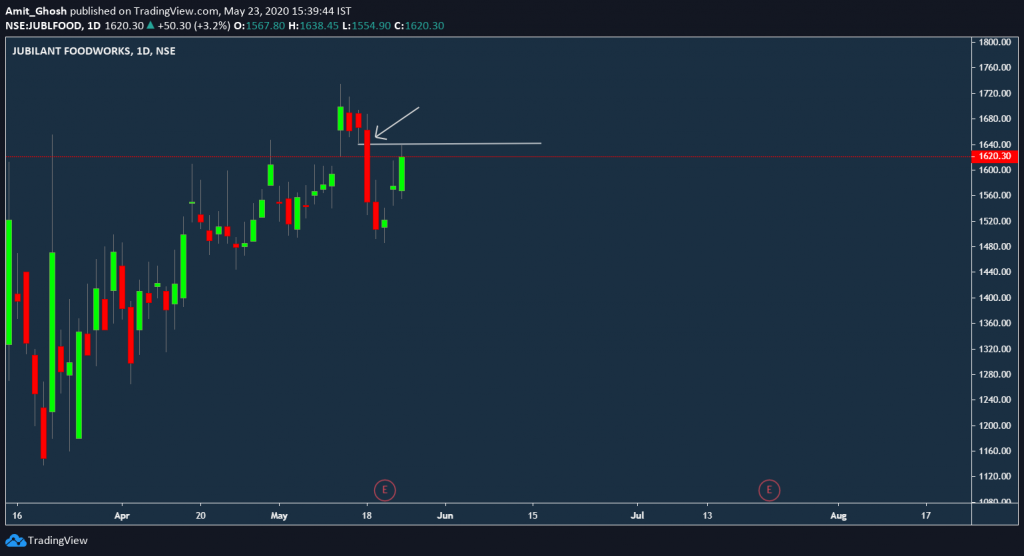Click the 1480.00 price axis label
1024x556 pixels.
pos(995,246)
